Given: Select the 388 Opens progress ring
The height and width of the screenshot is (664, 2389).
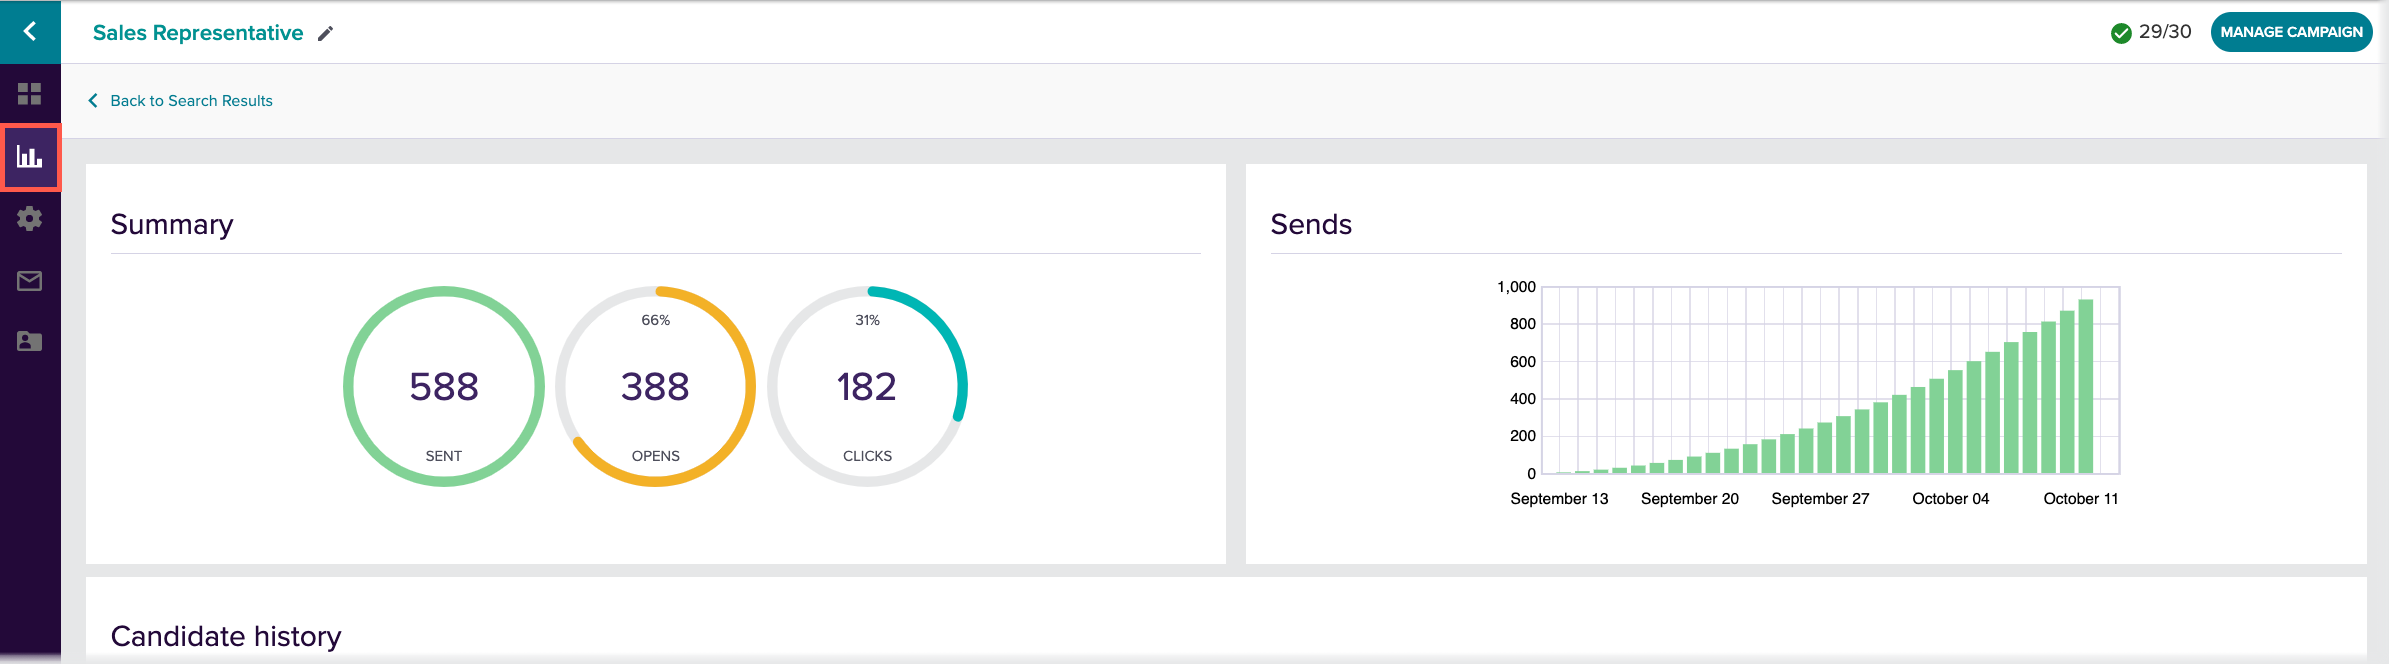Looking at the screenshot, I should point(655,387).
